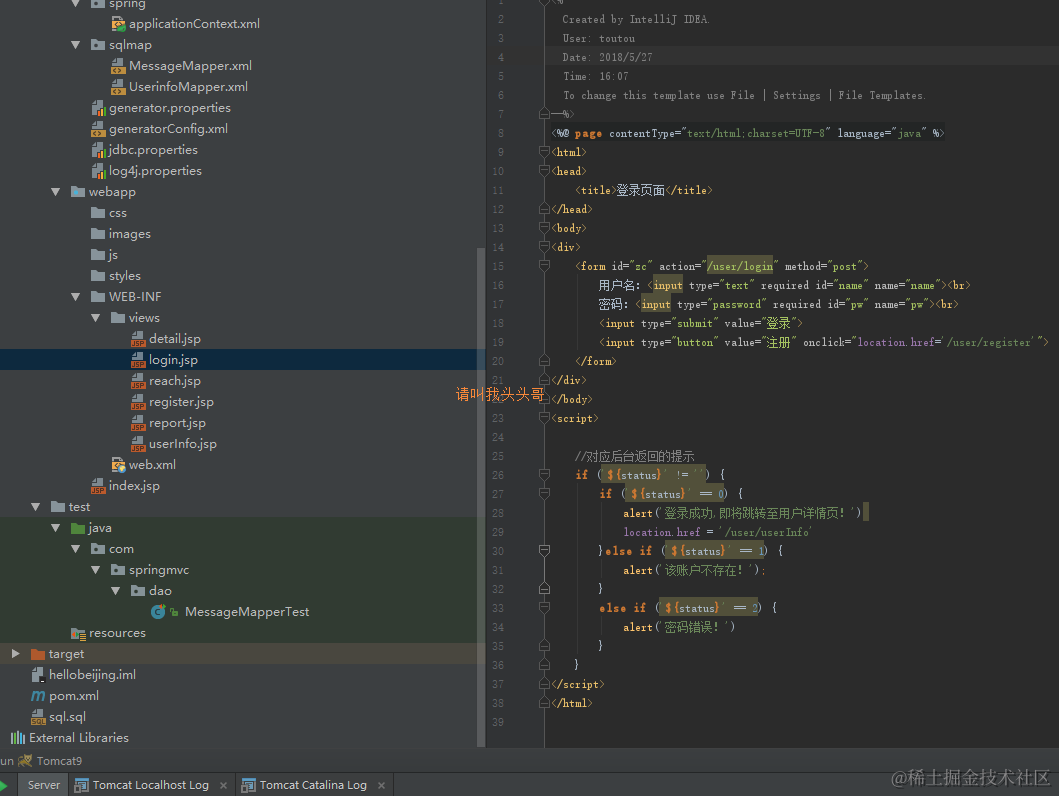Image resolution: width=1059 pixels, height=796 pixels.
Task: Open Tomcat Catalina Log tab
Action: pos(313,785)
